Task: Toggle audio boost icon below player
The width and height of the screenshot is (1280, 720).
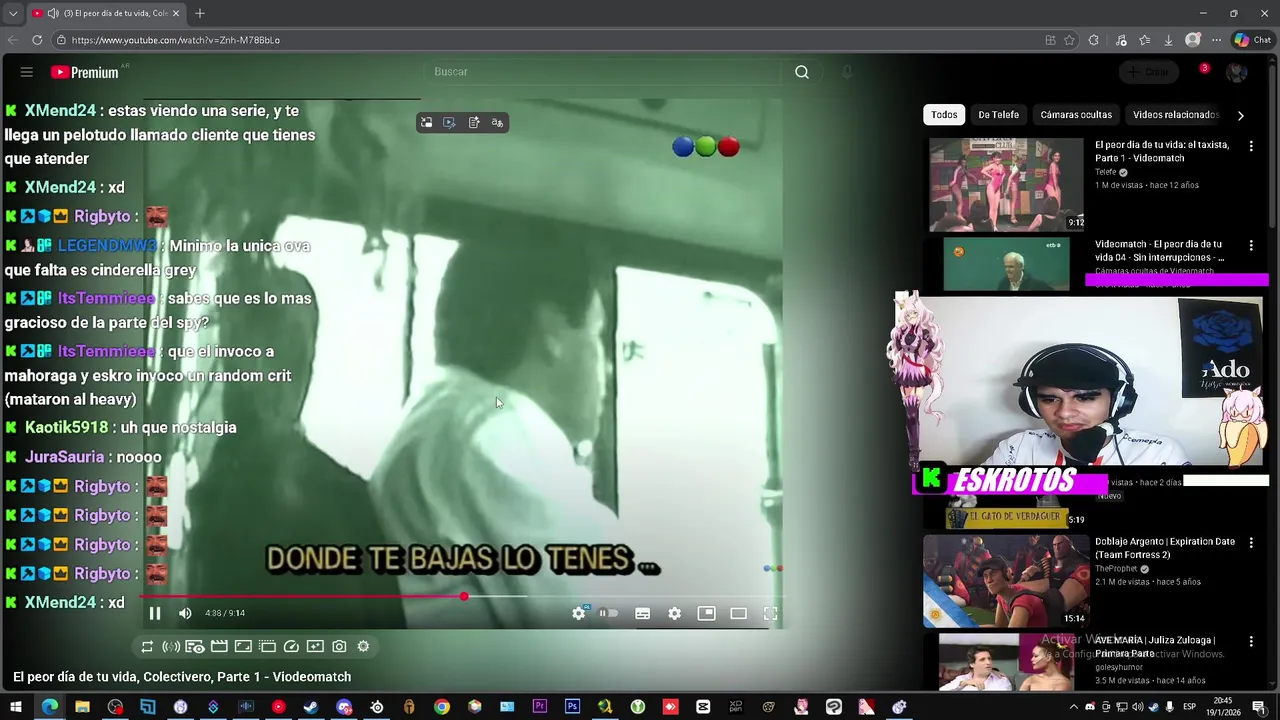Action: pos(171,647)
